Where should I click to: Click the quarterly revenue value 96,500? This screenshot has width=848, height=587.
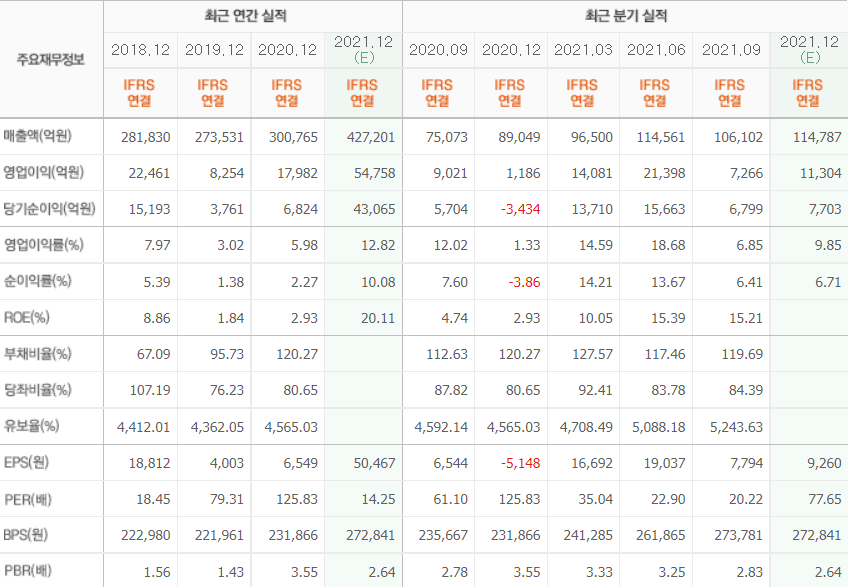coord(592,137)
